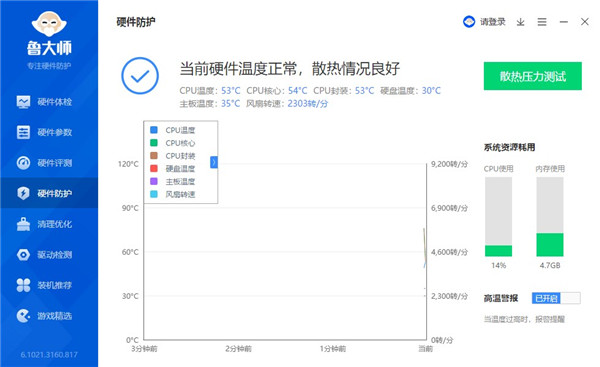Open the hamburger main menu
The width and height of the screenshot is (600, 367).
click(x=542, y=22)
